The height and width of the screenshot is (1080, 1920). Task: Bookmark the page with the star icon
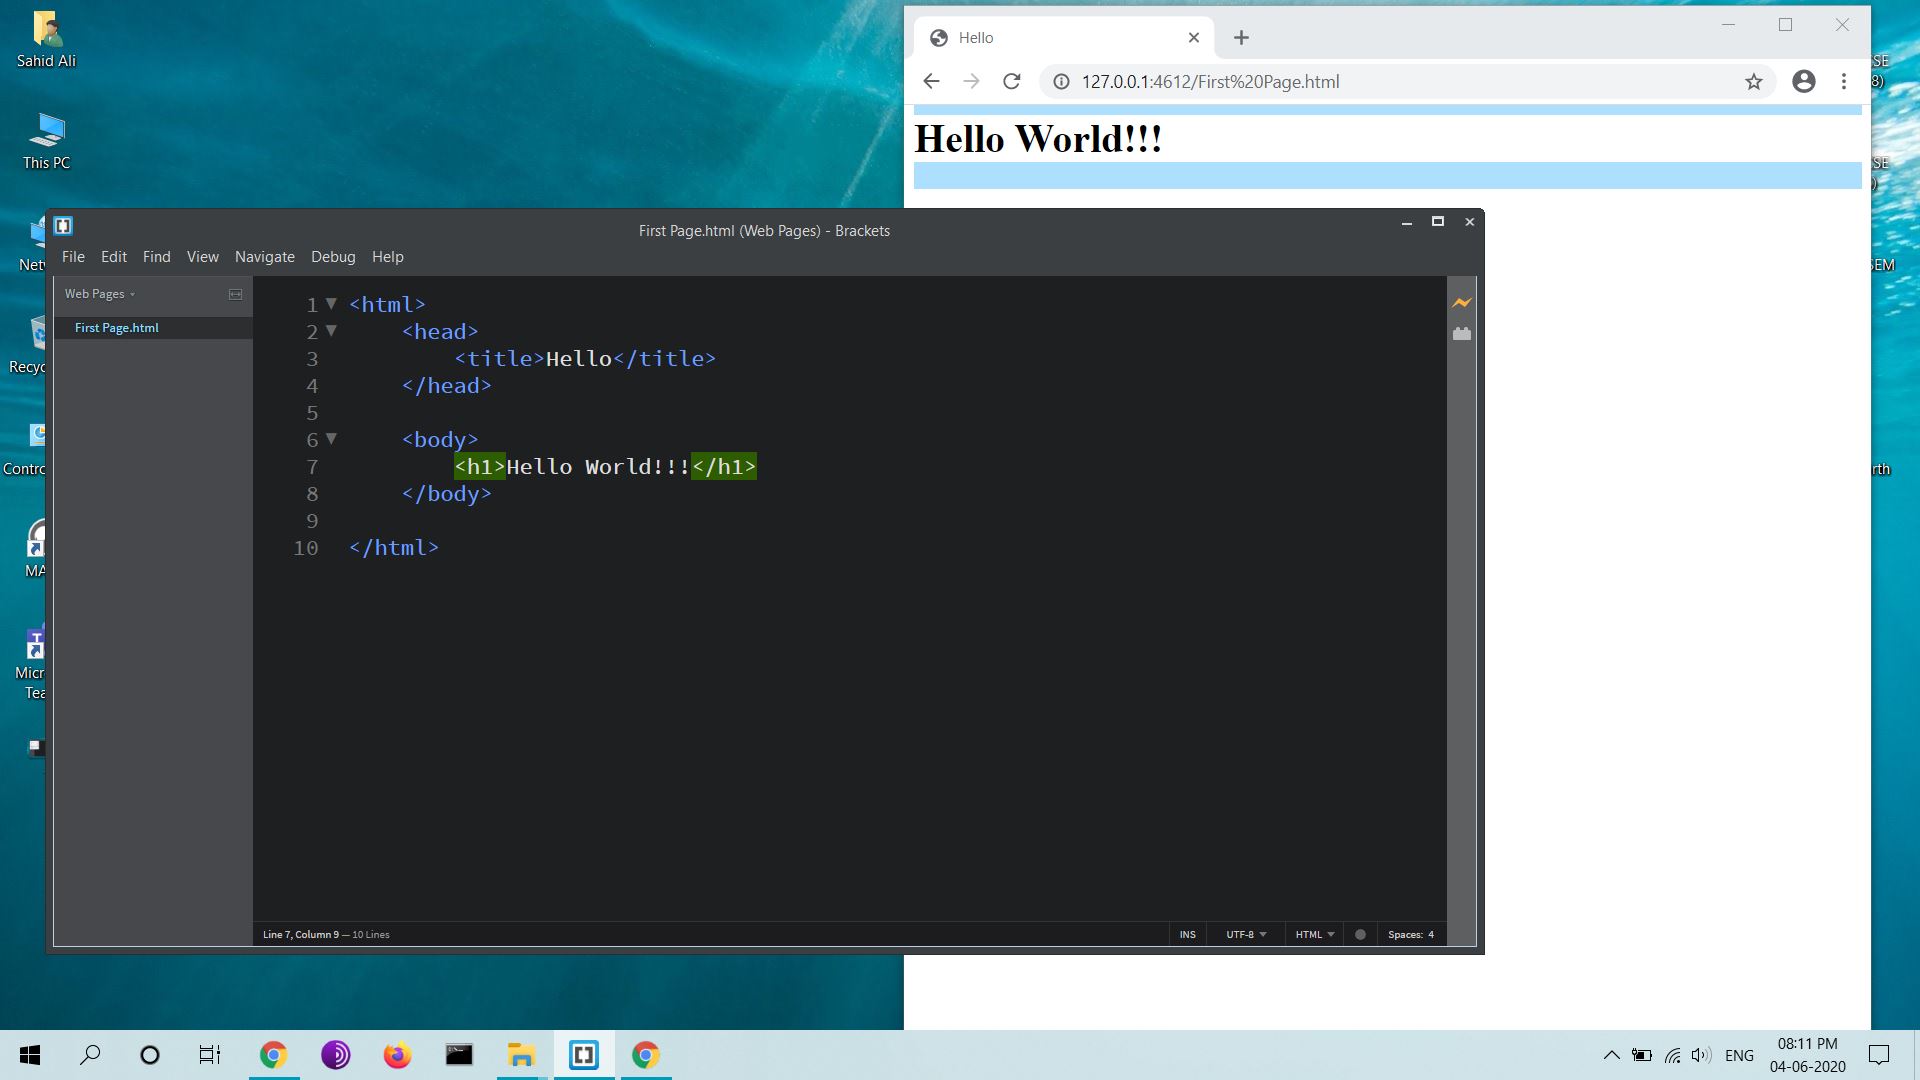pos(1753,81)
